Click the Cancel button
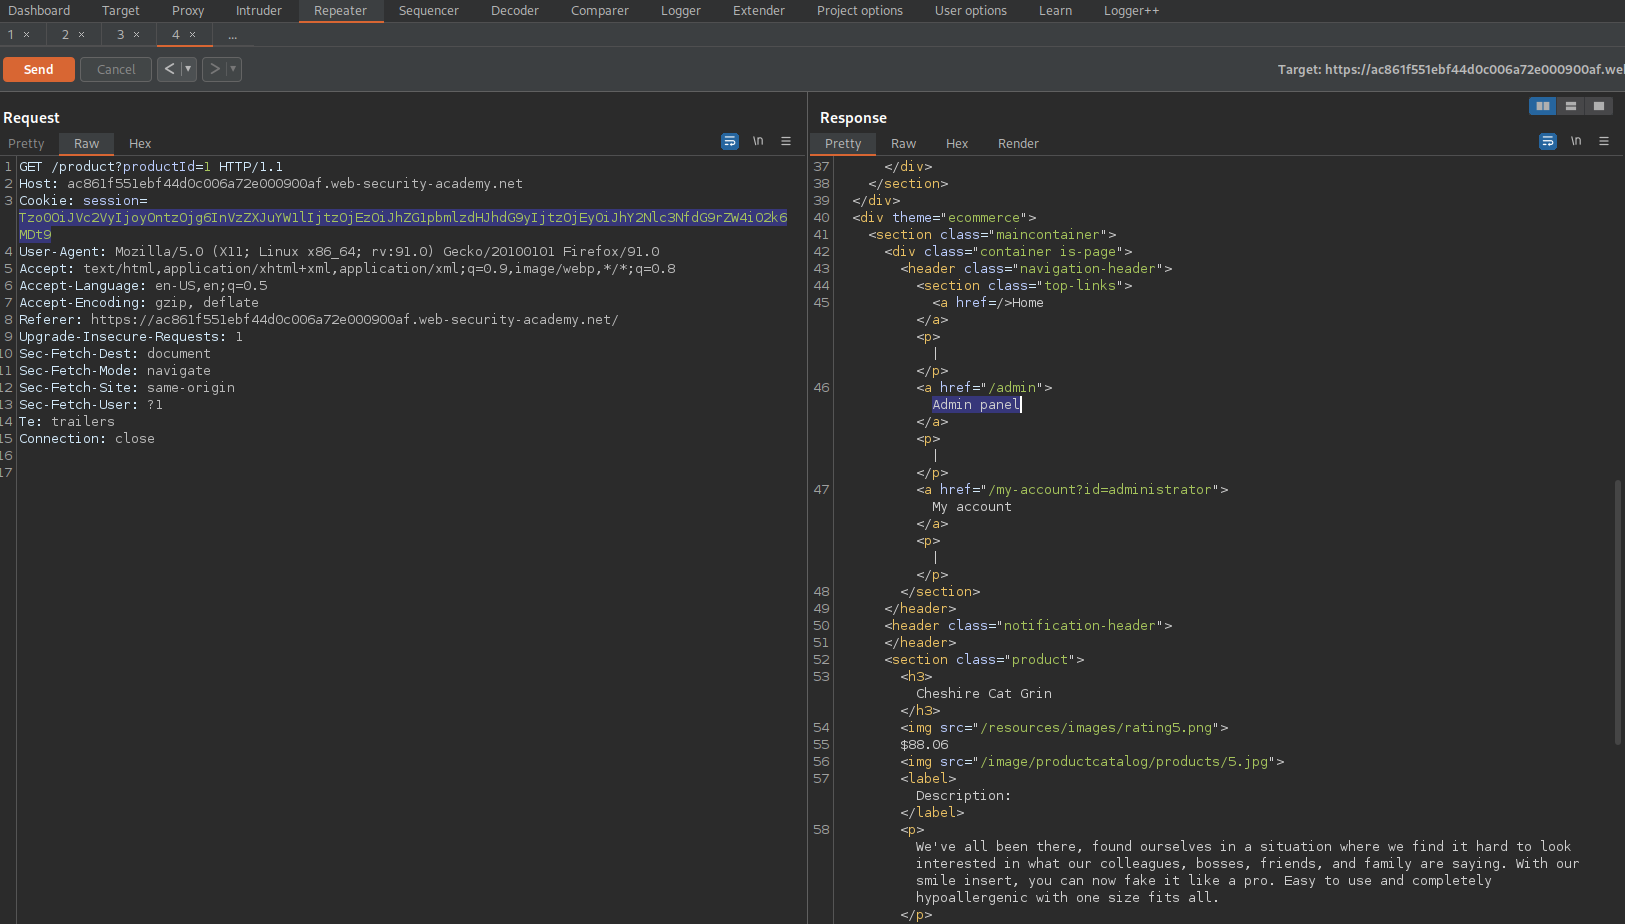 116,69
